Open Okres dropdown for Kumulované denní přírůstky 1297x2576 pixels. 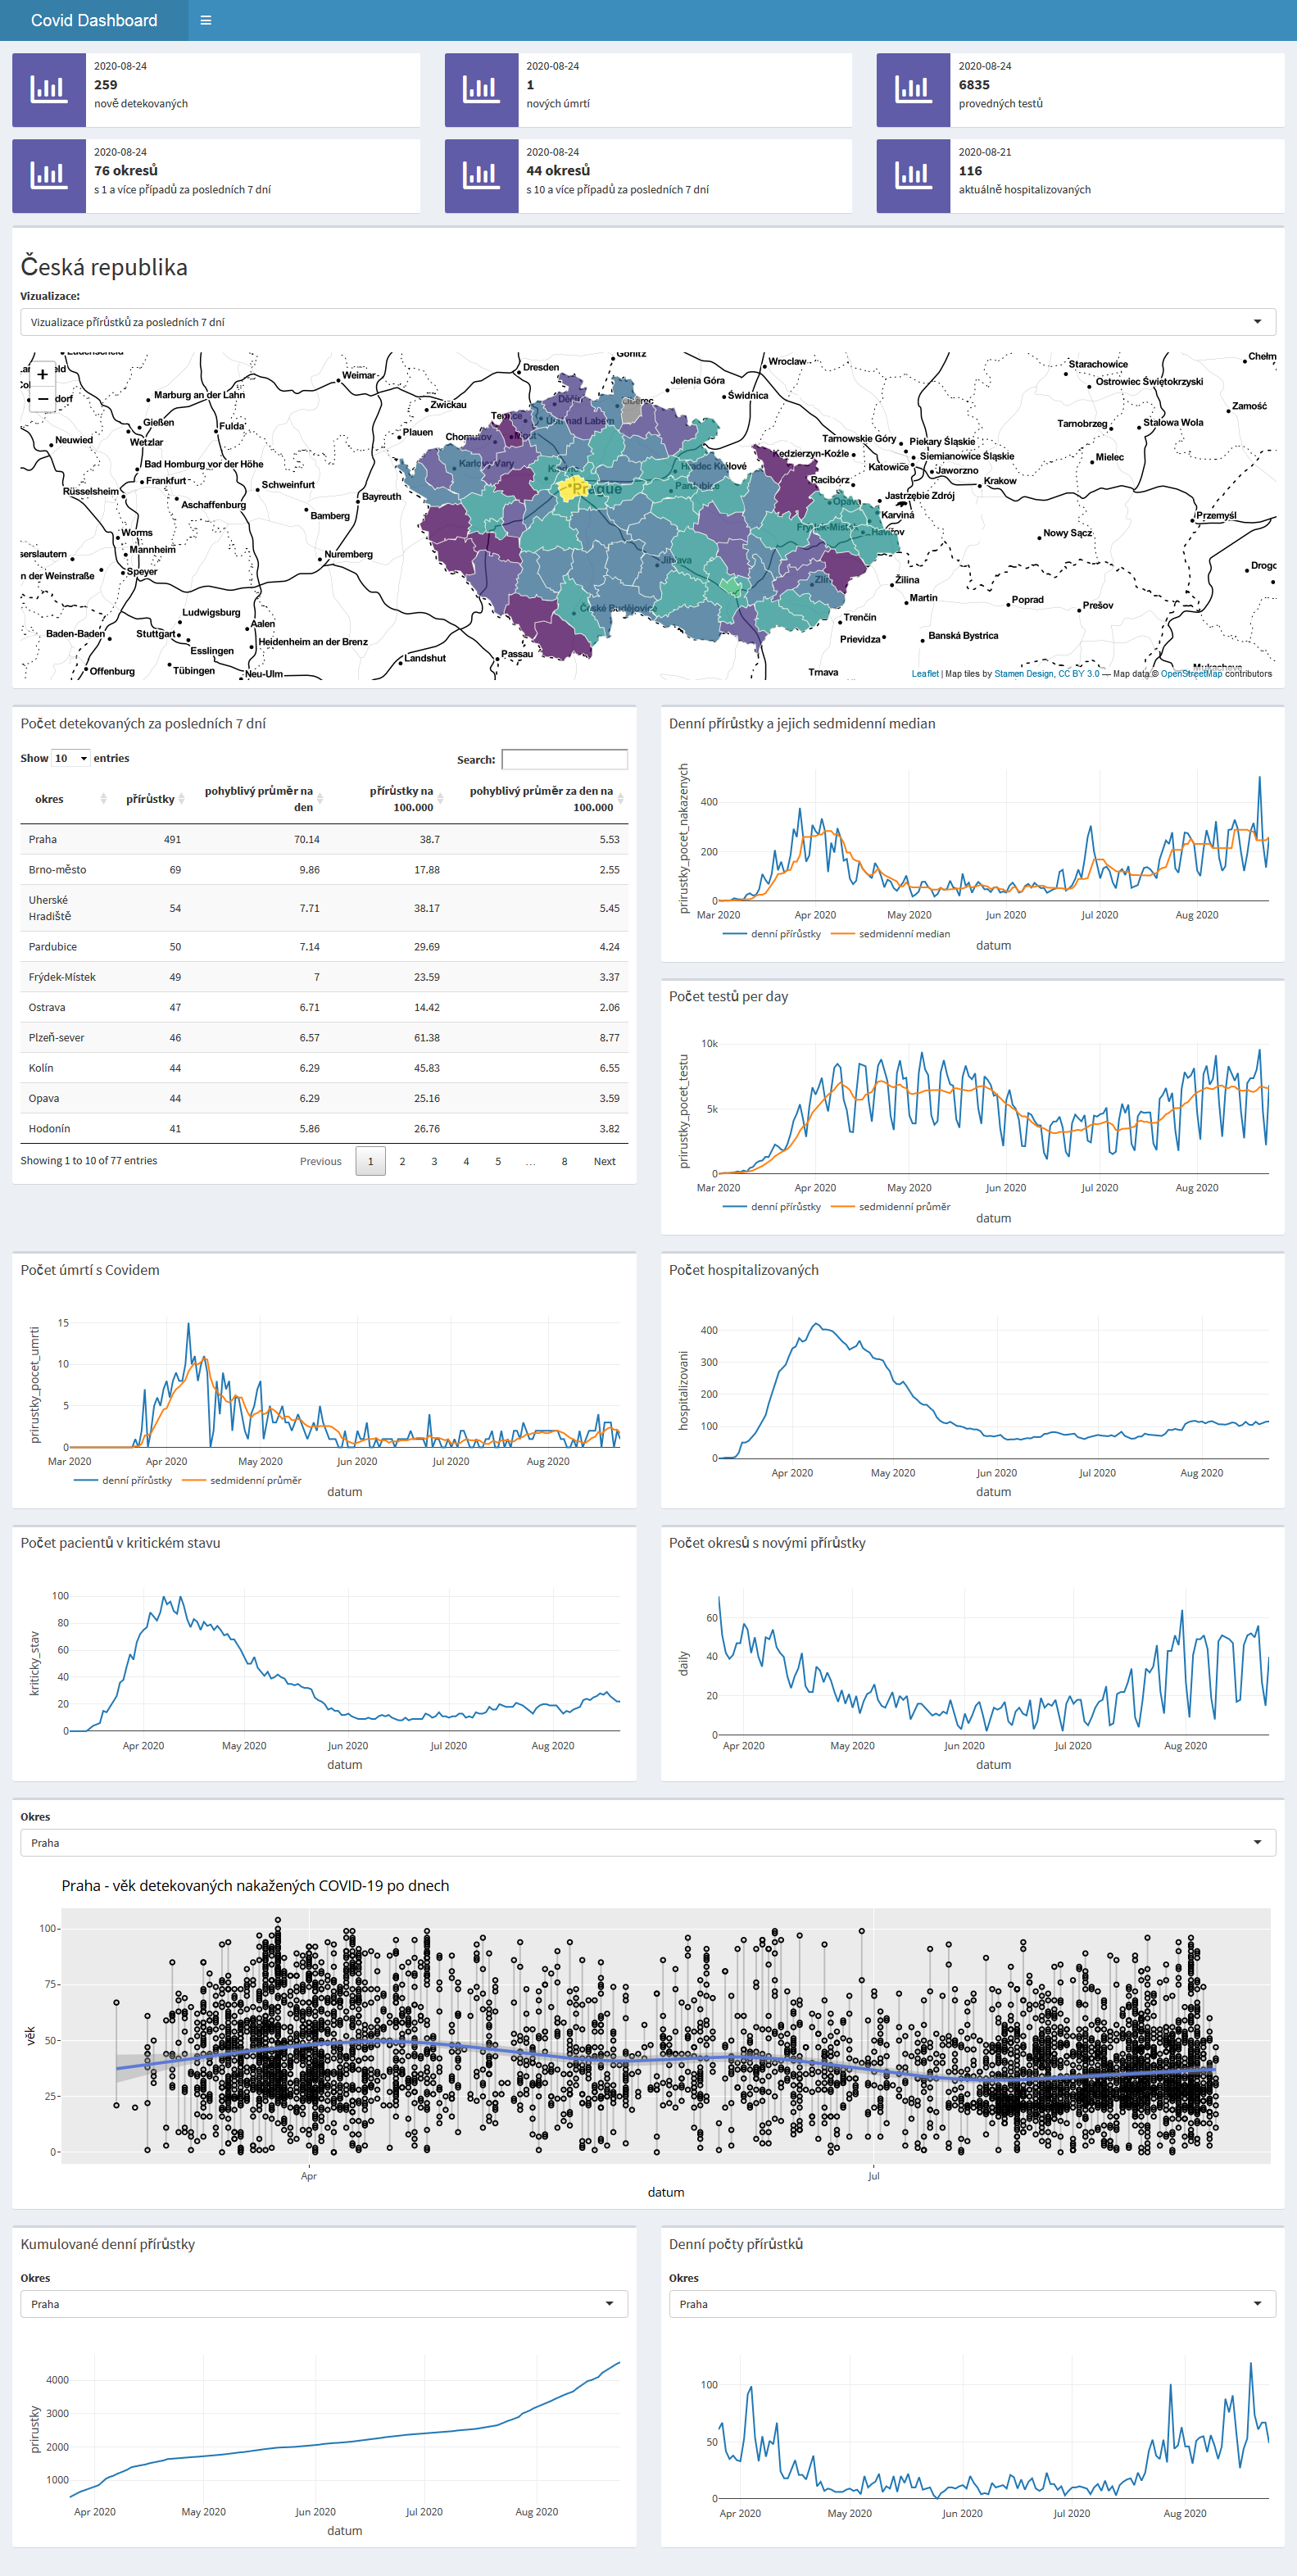click(x=324, y=2304)
